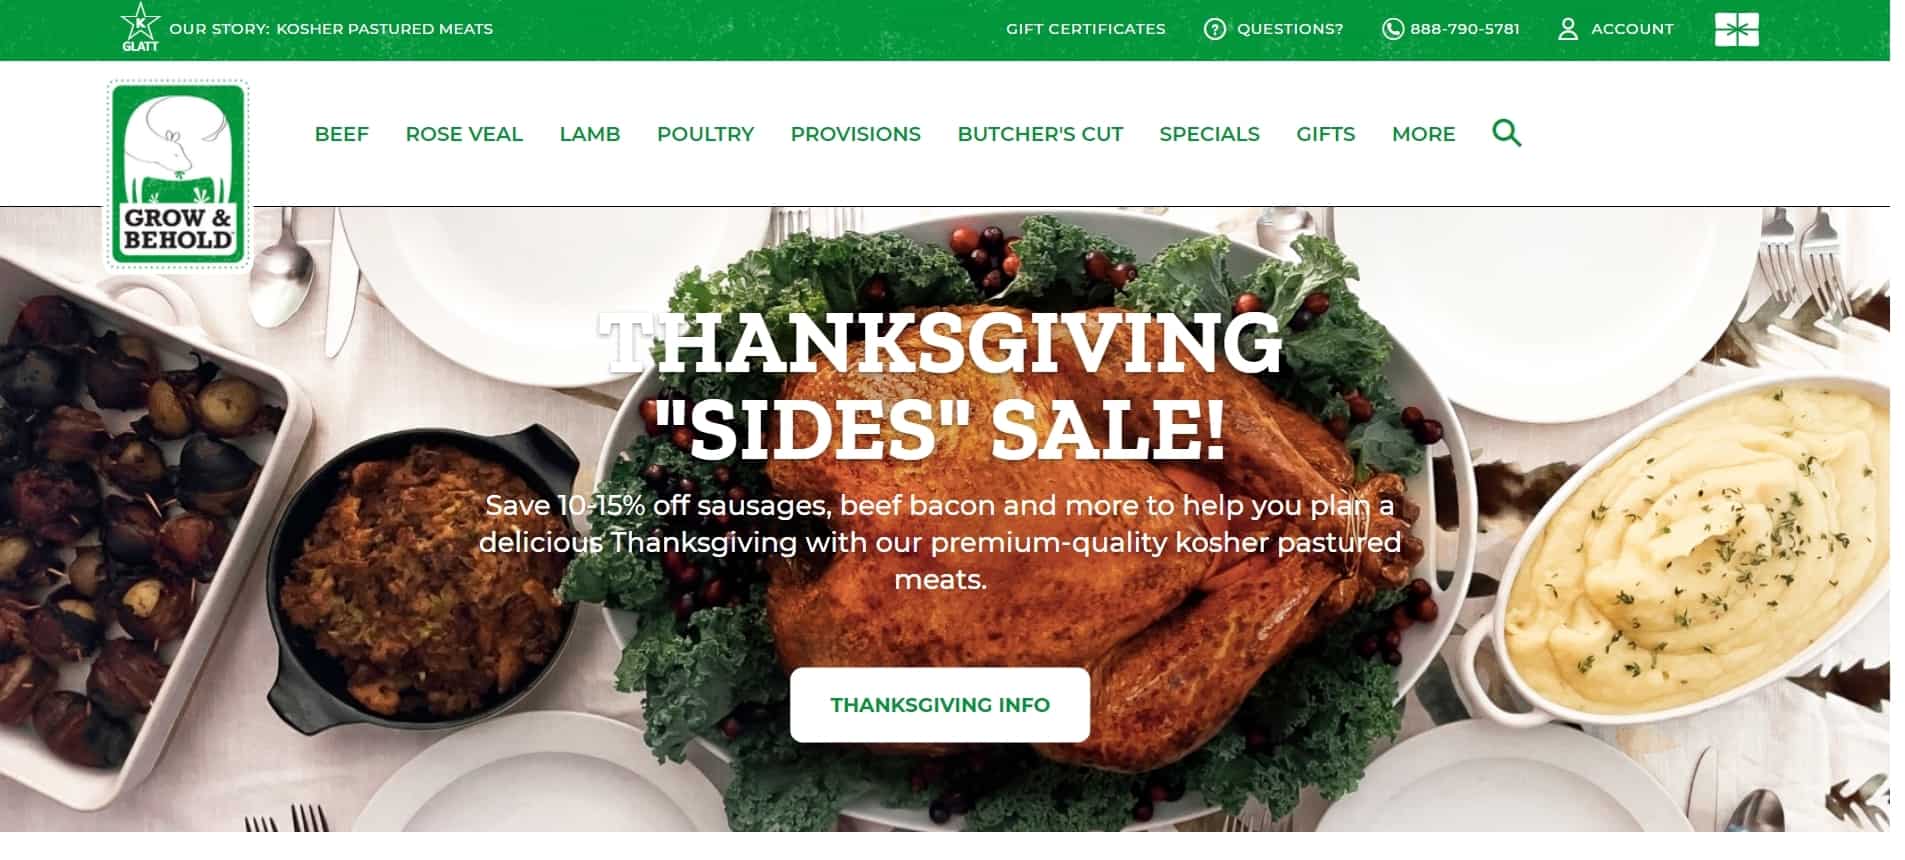
Task: Click the search magnifier icon
Action: (x=1506, y=133)
